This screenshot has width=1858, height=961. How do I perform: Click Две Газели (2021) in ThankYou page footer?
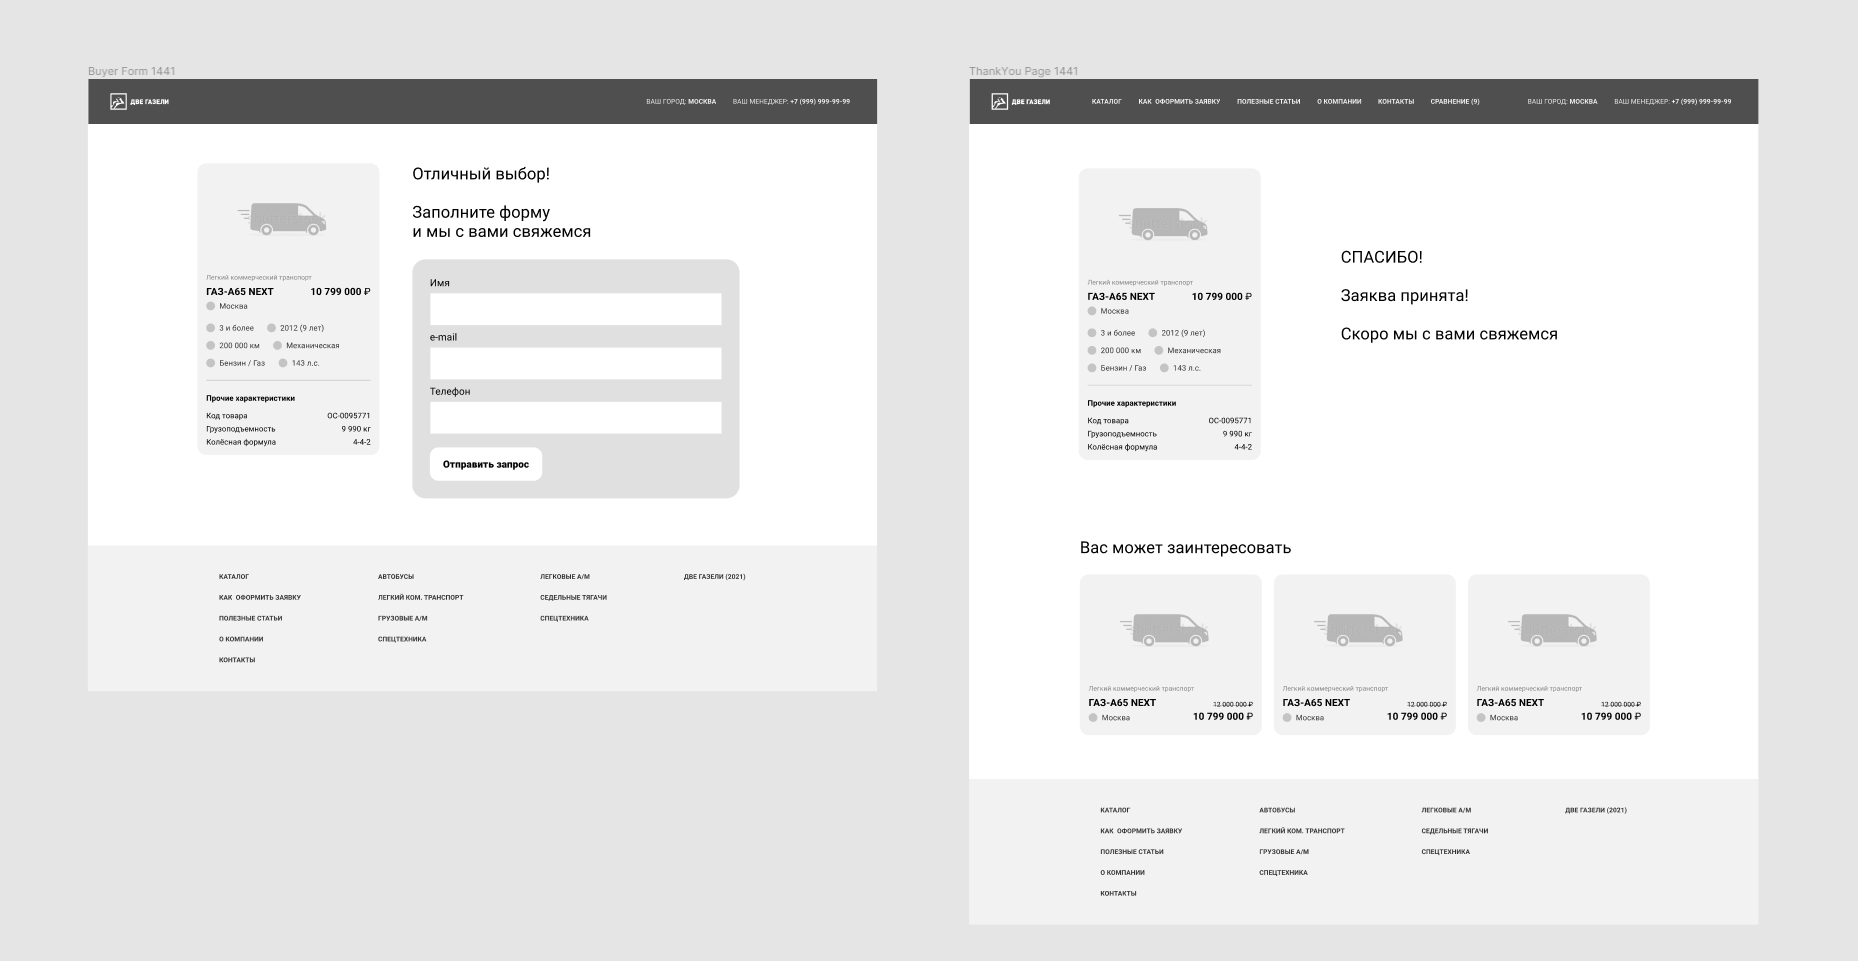[x=1596, y=811]
